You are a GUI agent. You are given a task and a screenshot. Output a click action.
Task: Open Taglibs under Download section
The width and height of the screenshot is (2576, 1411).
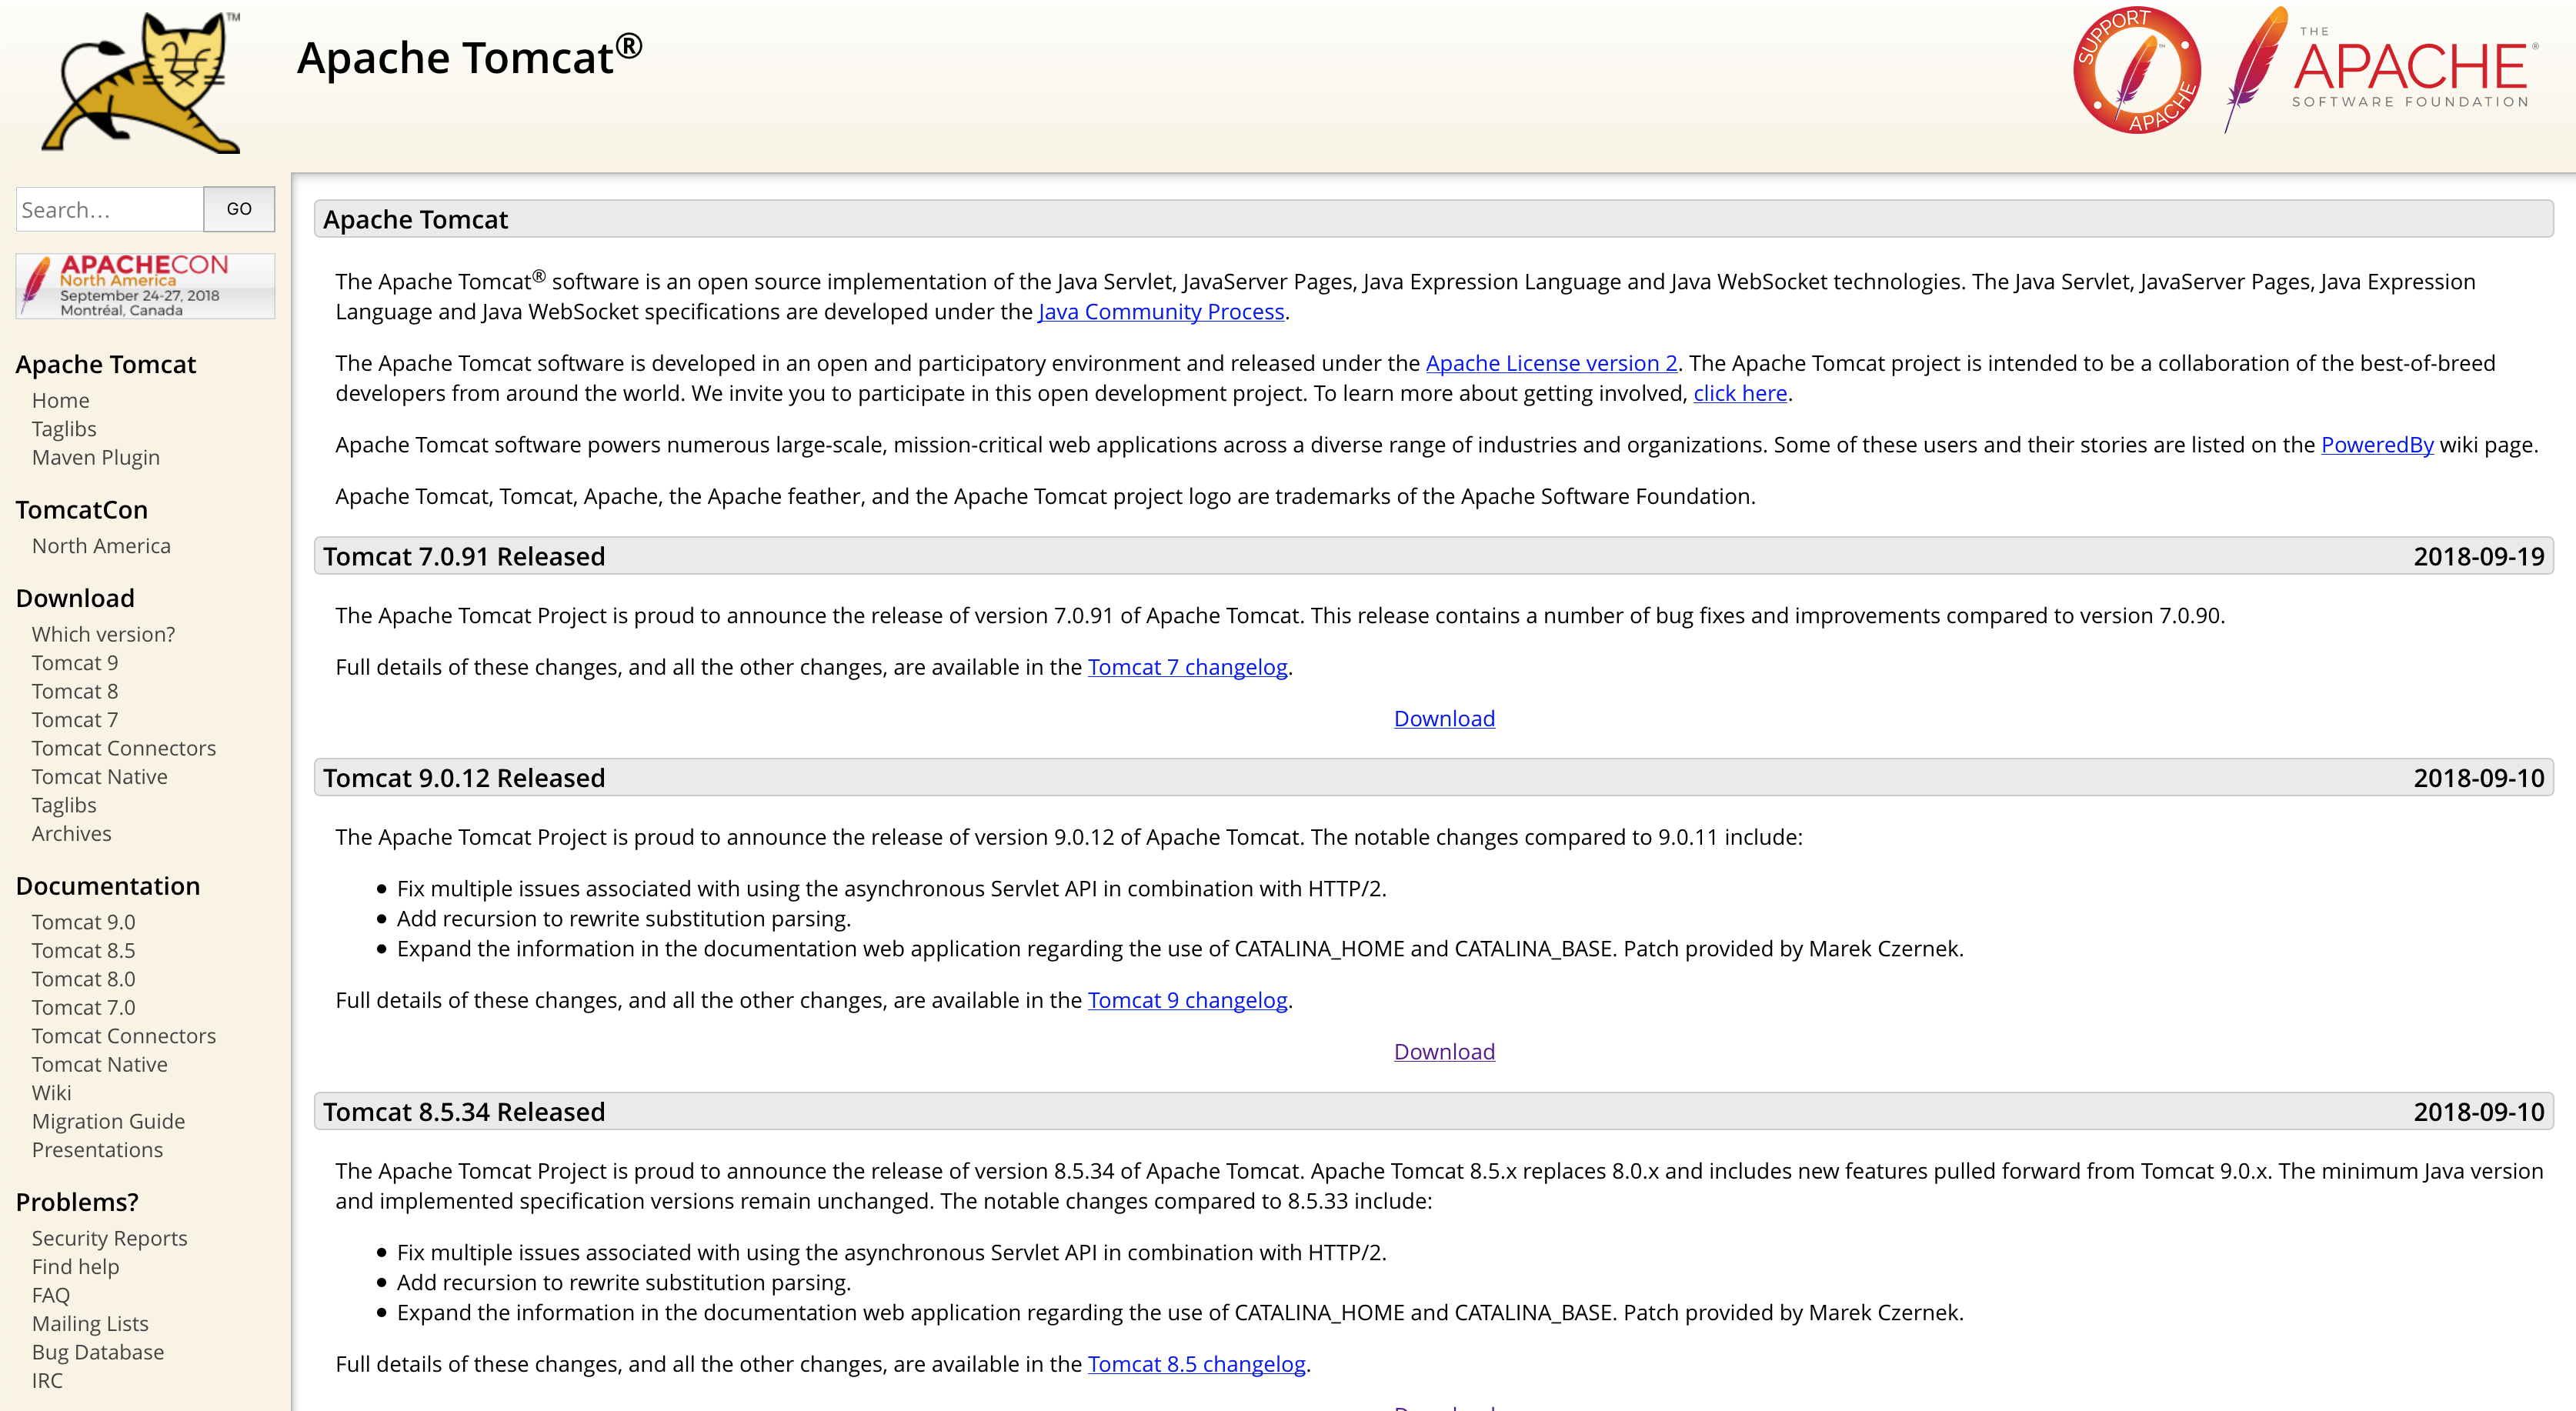click(64, 805)
